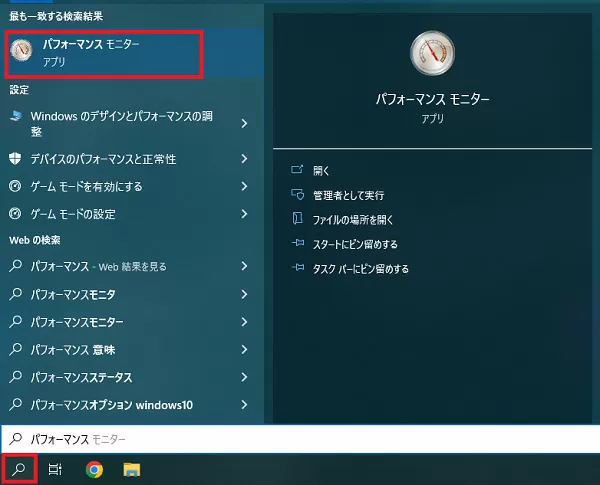The width and height of the screenshot is (600, 485).
Task: Open File Explorer from the taskbar
Action: click(x=132, y=469)
